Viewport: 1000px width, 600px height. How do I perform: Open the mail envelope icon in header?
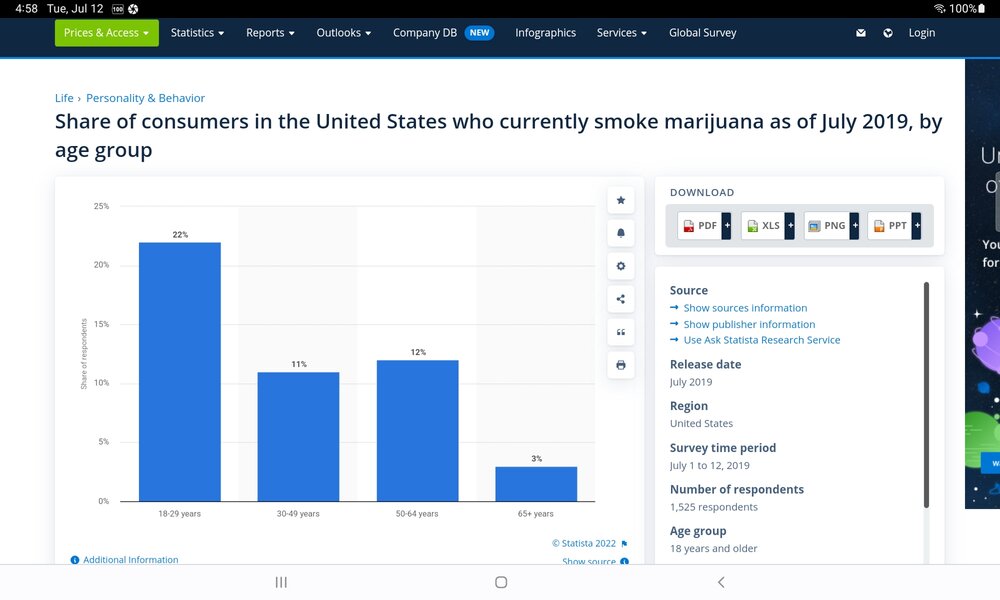pyautogui.click(x=861, y=33)
